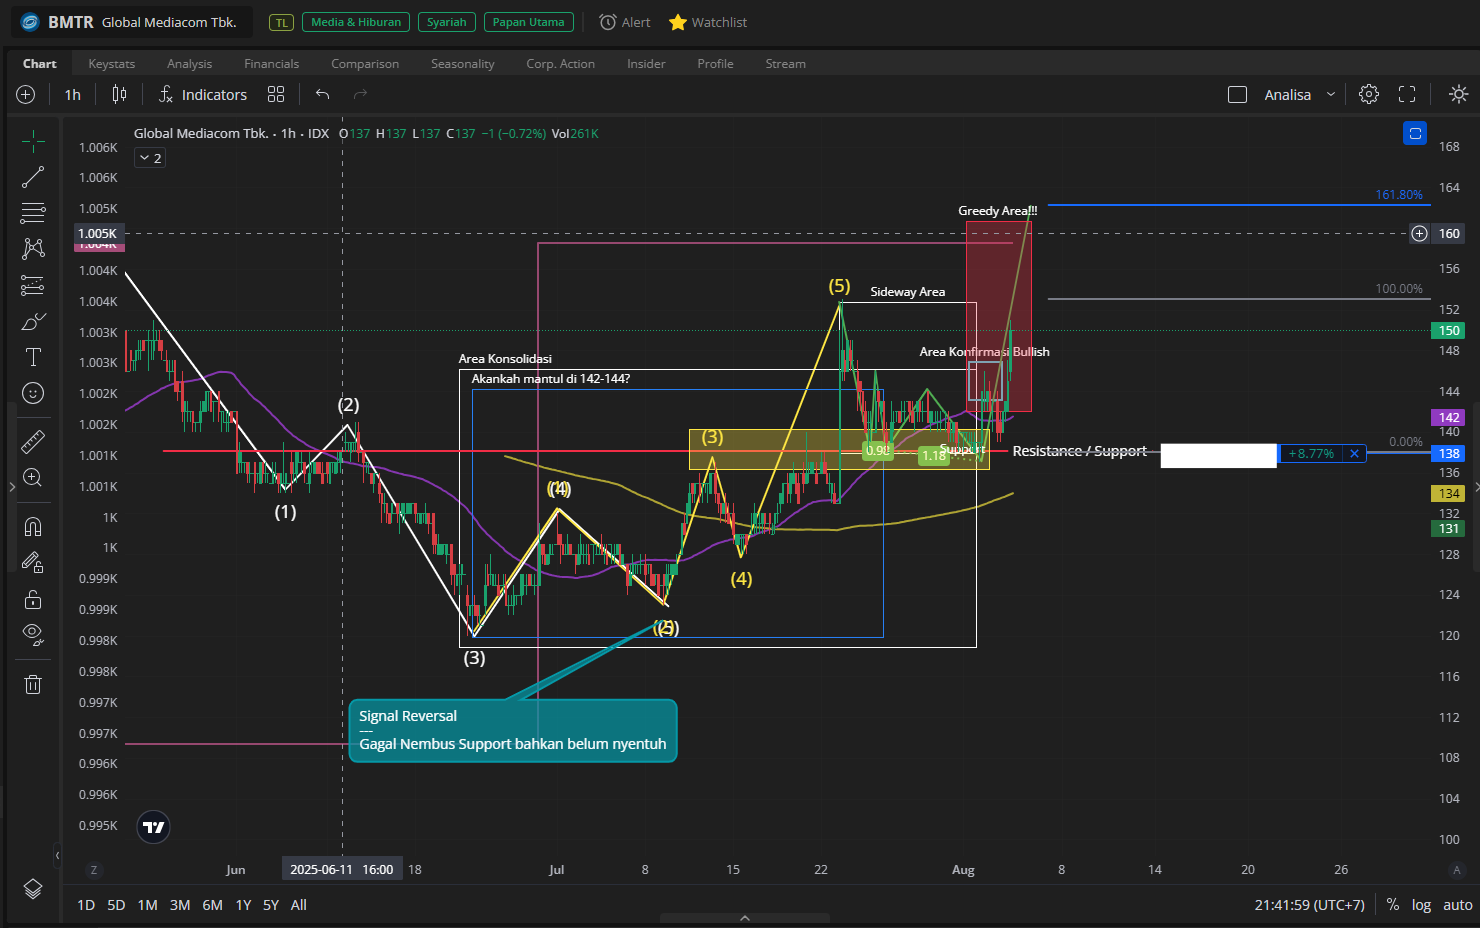Change the candlestick chart style
This screenshot has width=1480, height=928.
(x=119, y=94)
